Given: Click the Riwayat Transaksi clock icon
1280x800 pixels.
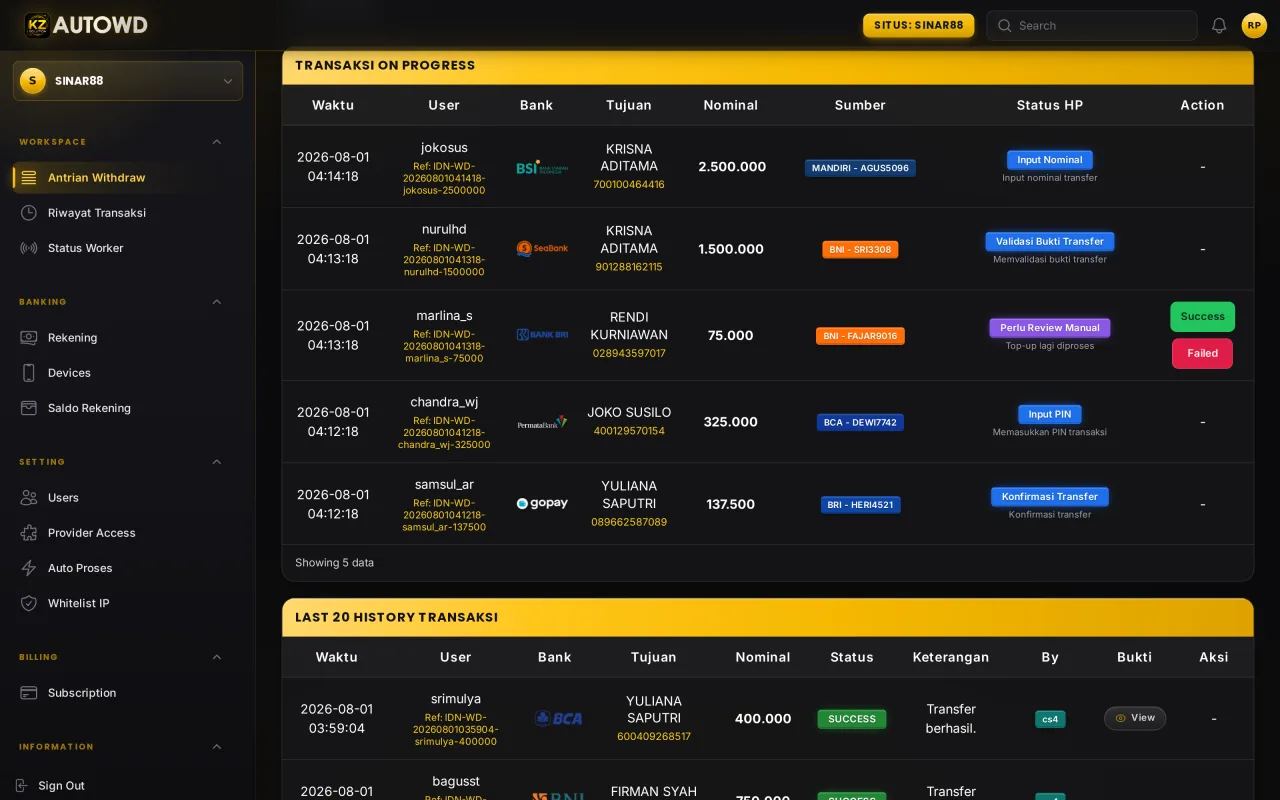Looking at the screenshot, I should coord(29,213).
